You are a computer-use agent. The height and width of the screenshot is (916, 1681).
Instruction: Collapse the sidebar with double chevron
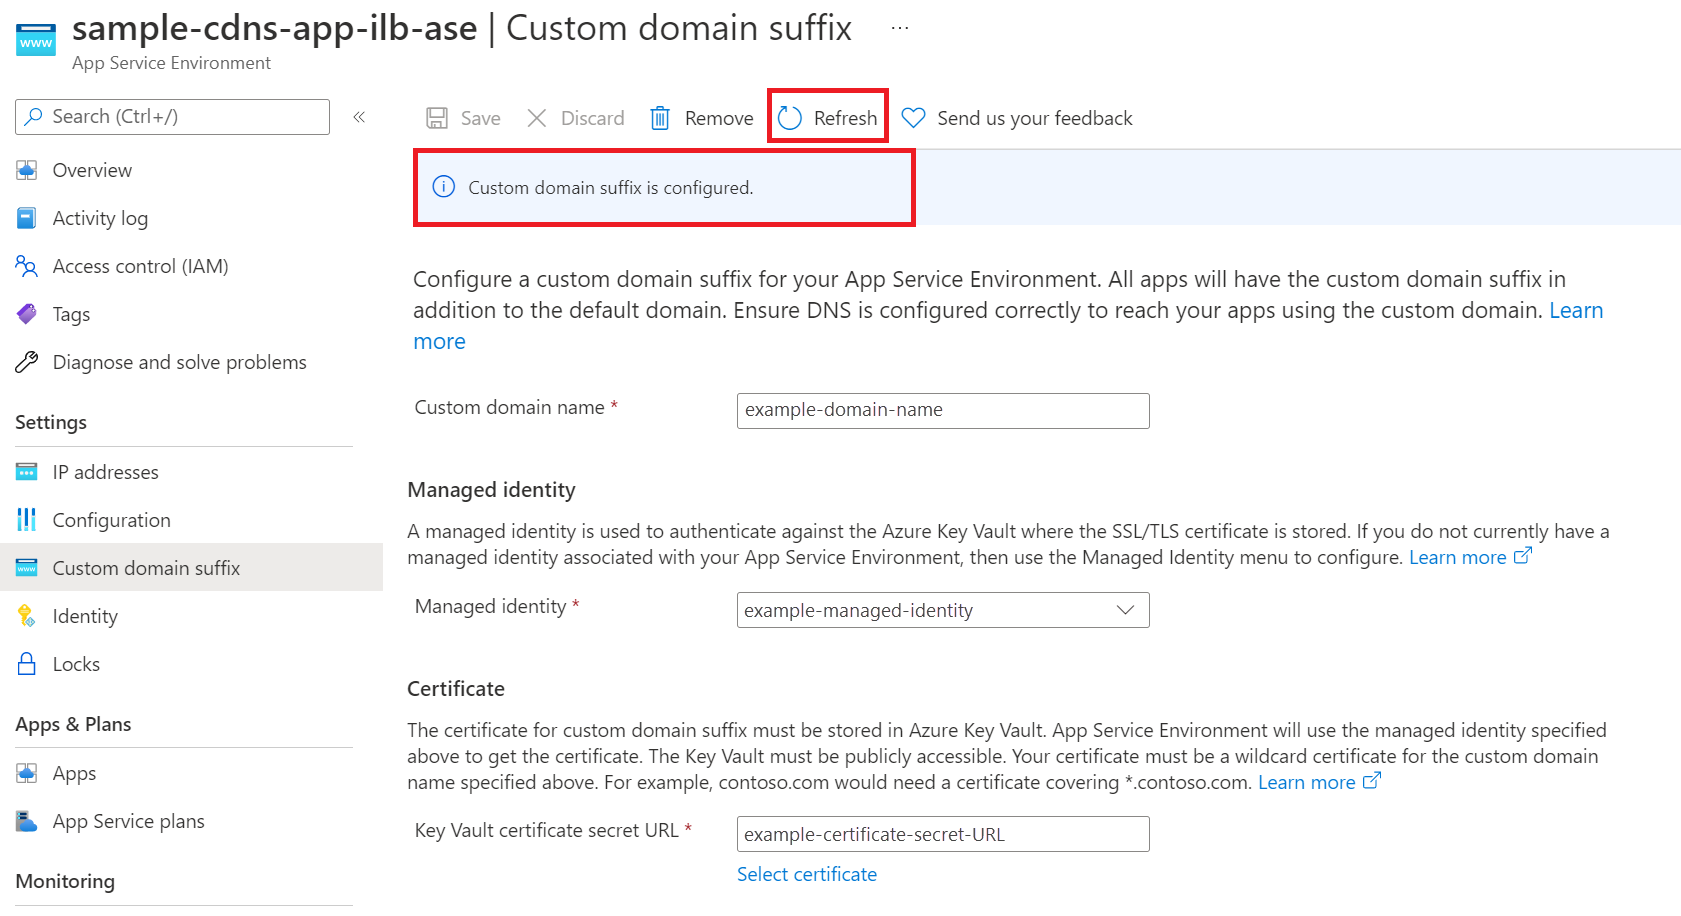359,117
